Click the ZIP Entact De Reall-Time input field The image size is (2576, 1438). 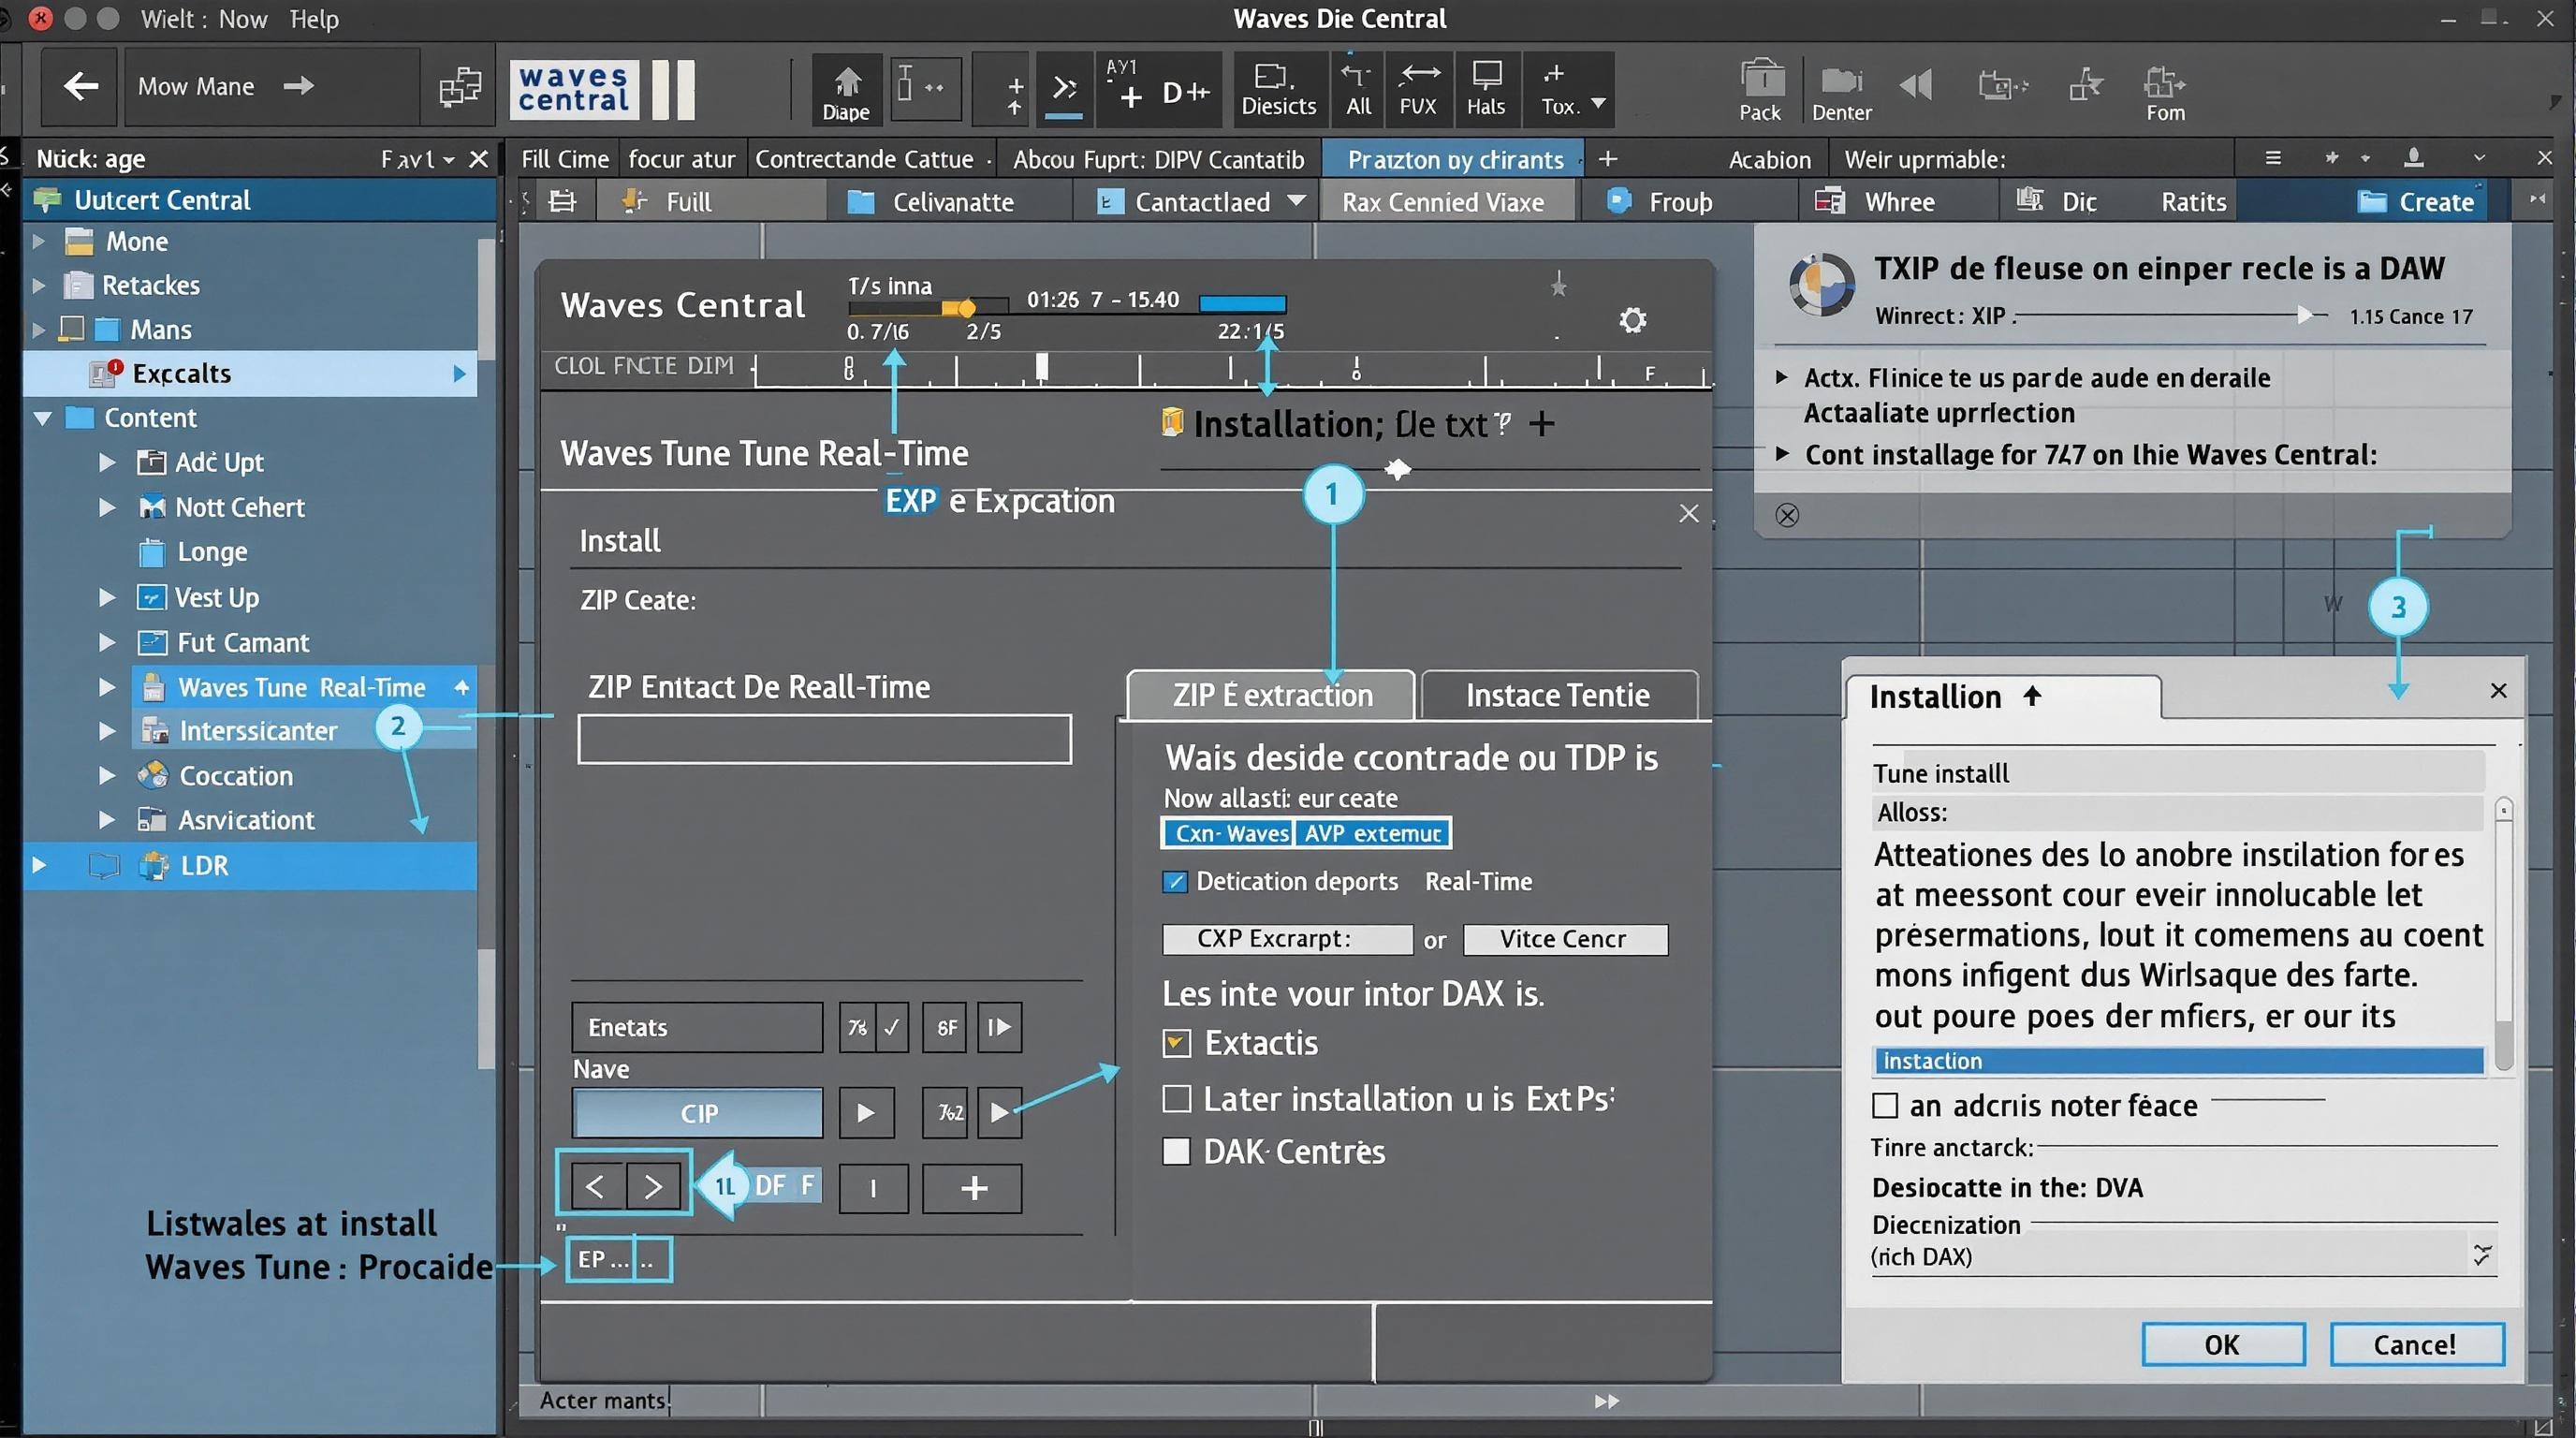[x=824, y=739]
